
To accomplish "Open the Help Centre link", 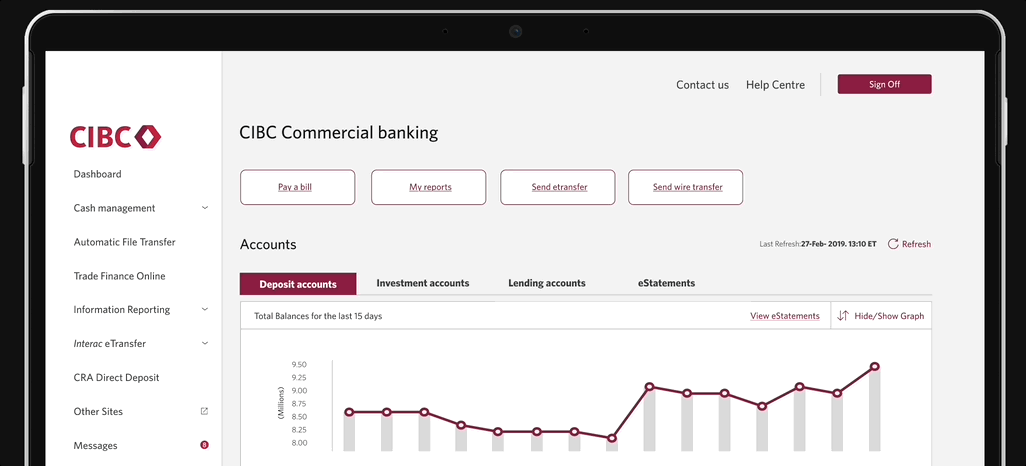I will coord(775,85).
